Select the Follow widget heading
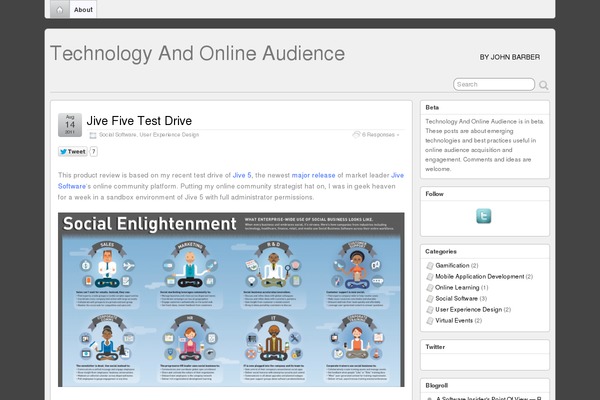Viewport: 600px width, 400px height. tap(434, 194)
